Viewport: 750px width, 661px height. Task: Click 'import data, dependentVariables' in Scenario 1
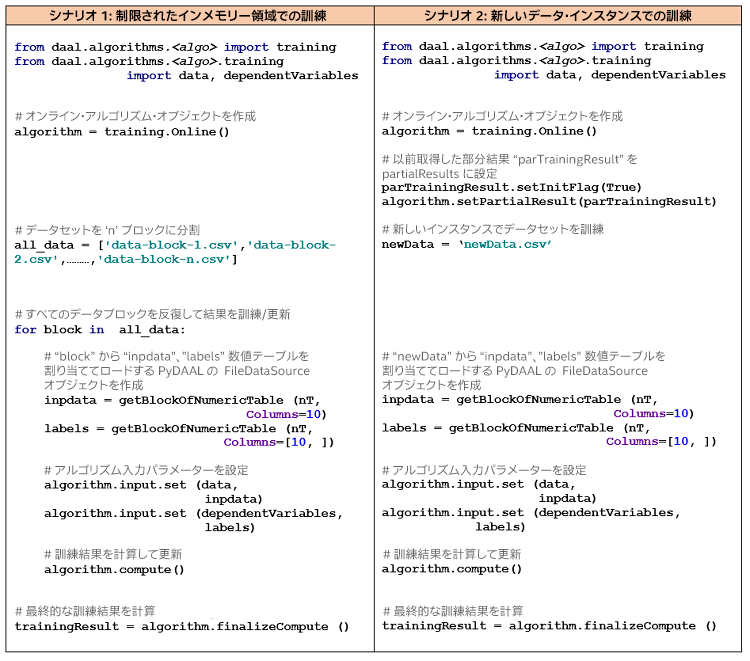coord(242,75)
